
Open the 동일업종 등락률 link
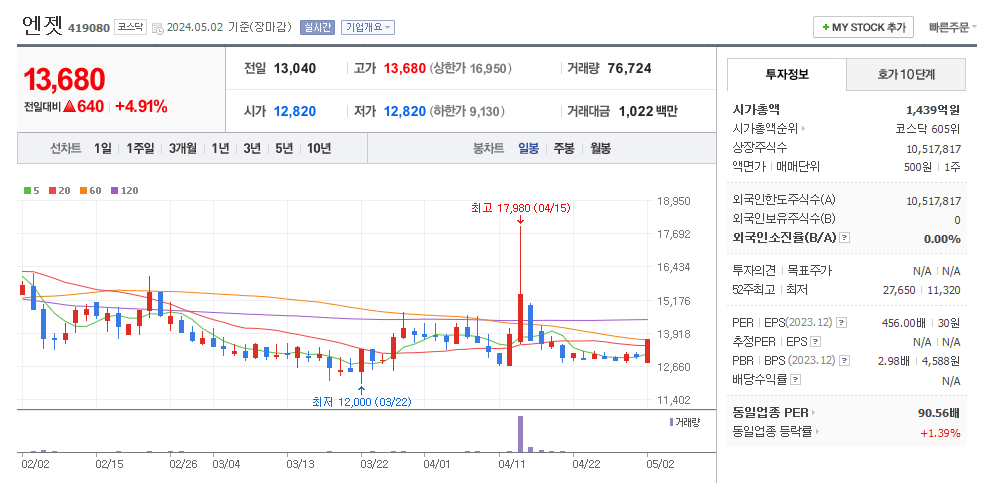(x=773, y=432)
